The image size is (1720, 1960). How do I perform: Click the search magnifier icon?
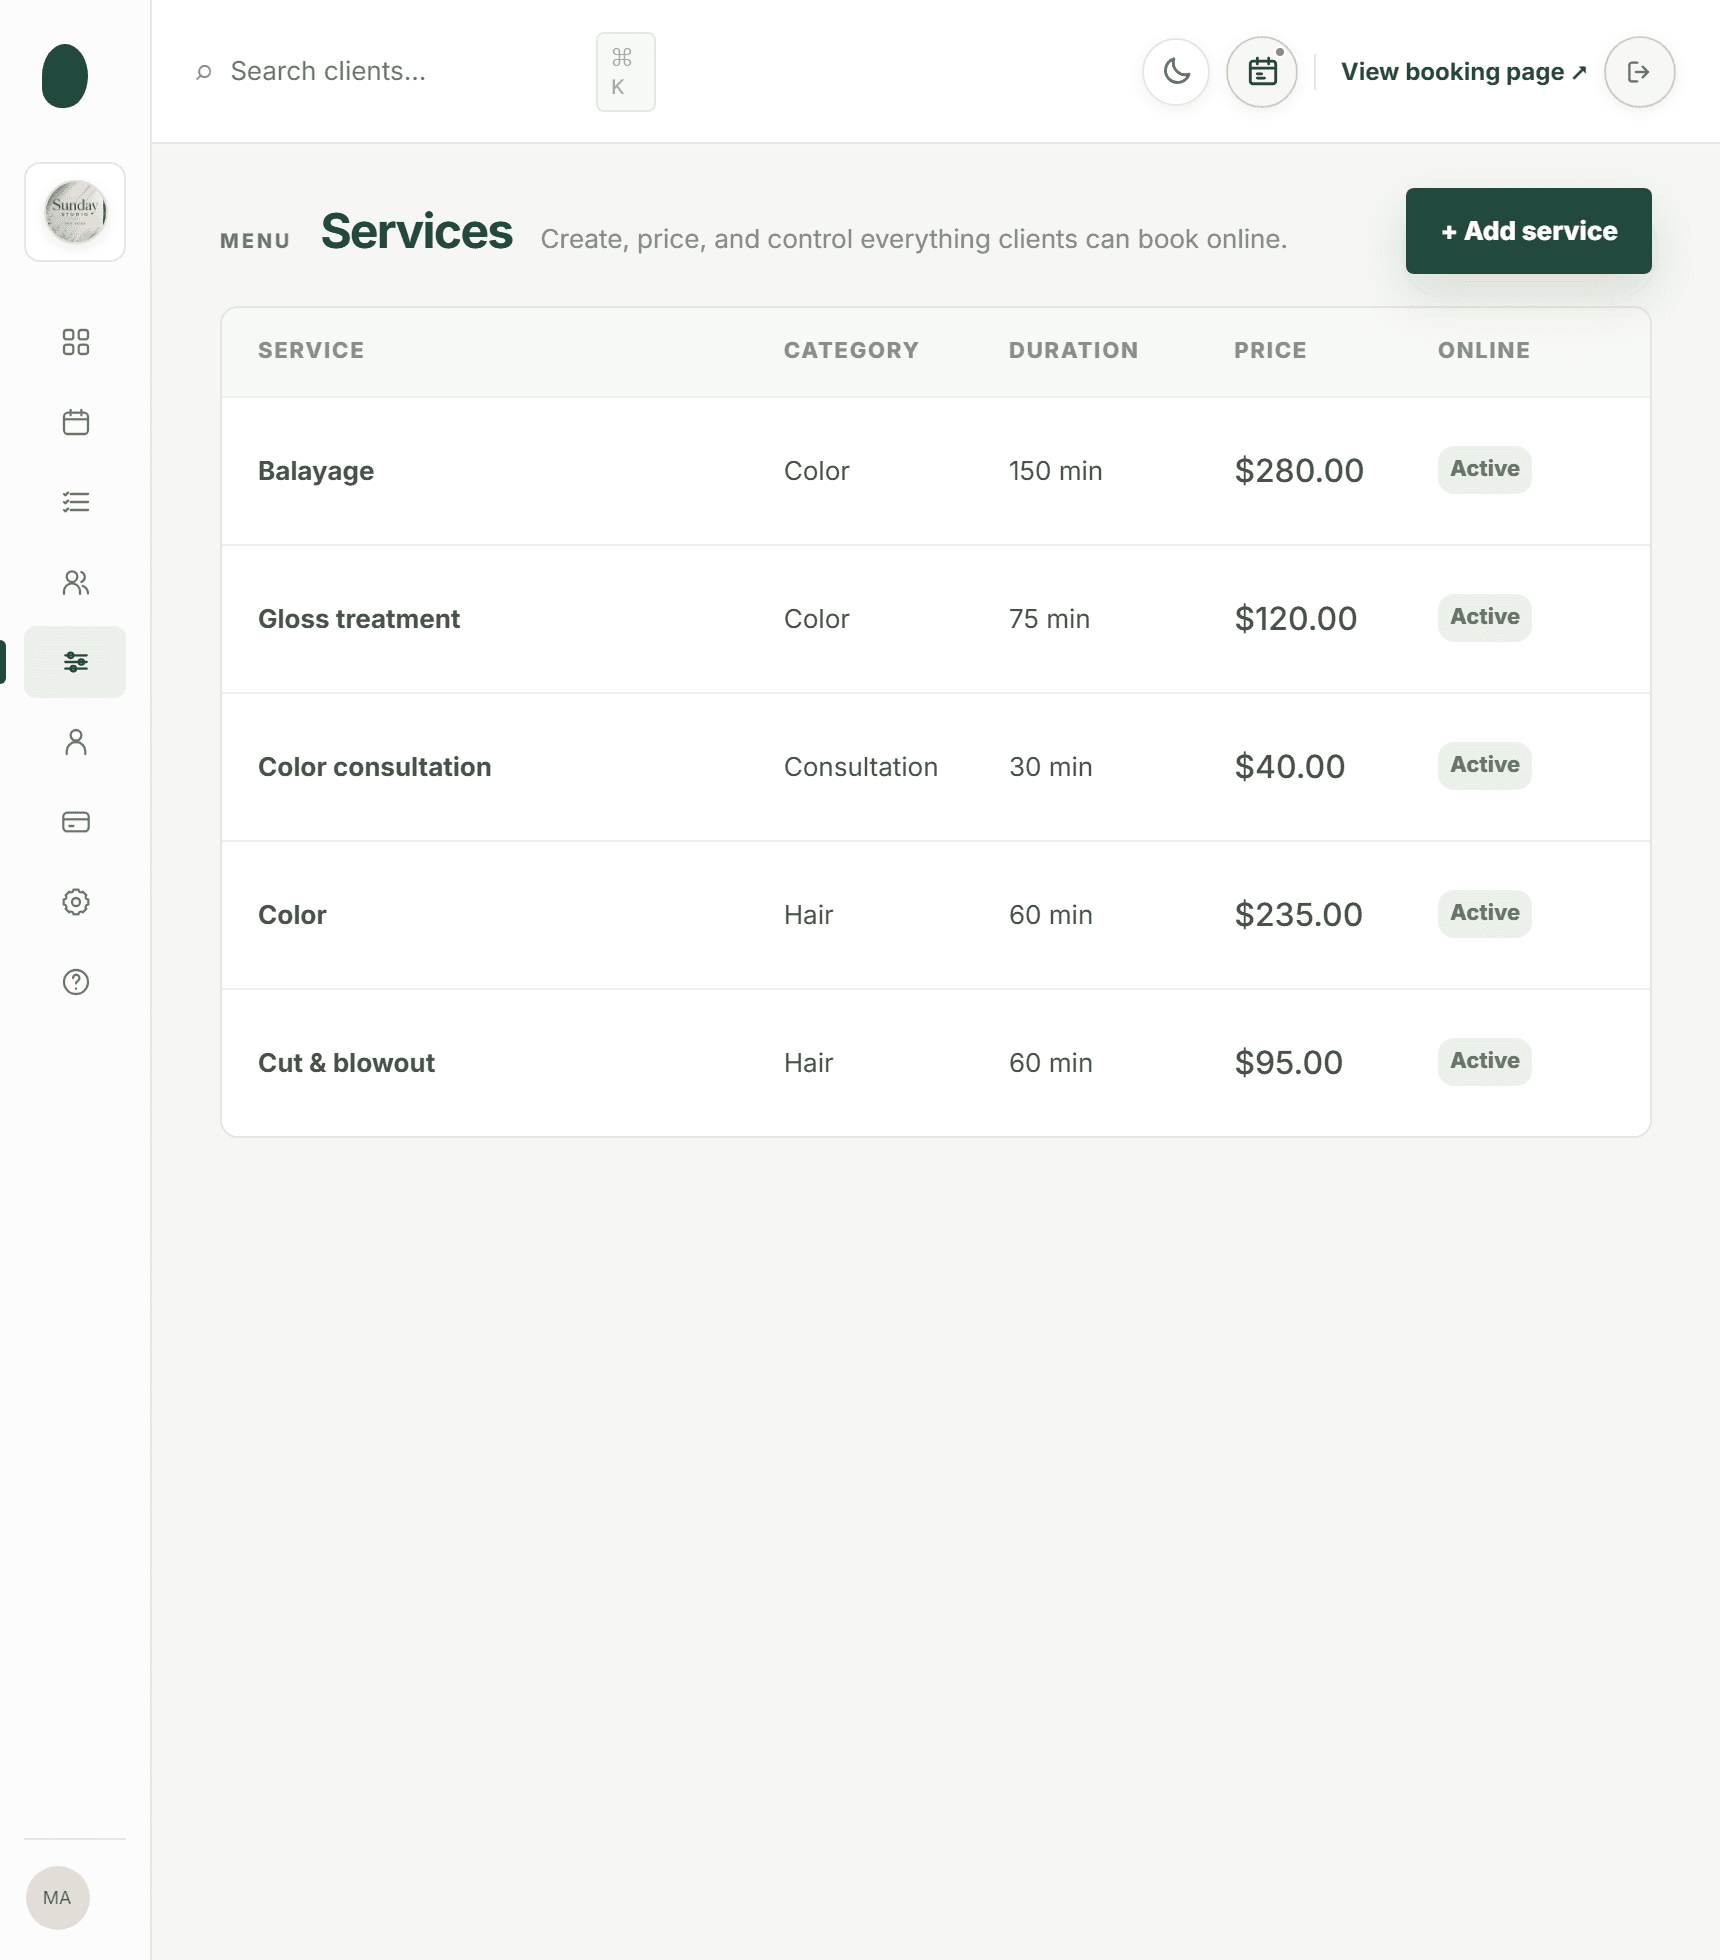(x=204, y=72)
